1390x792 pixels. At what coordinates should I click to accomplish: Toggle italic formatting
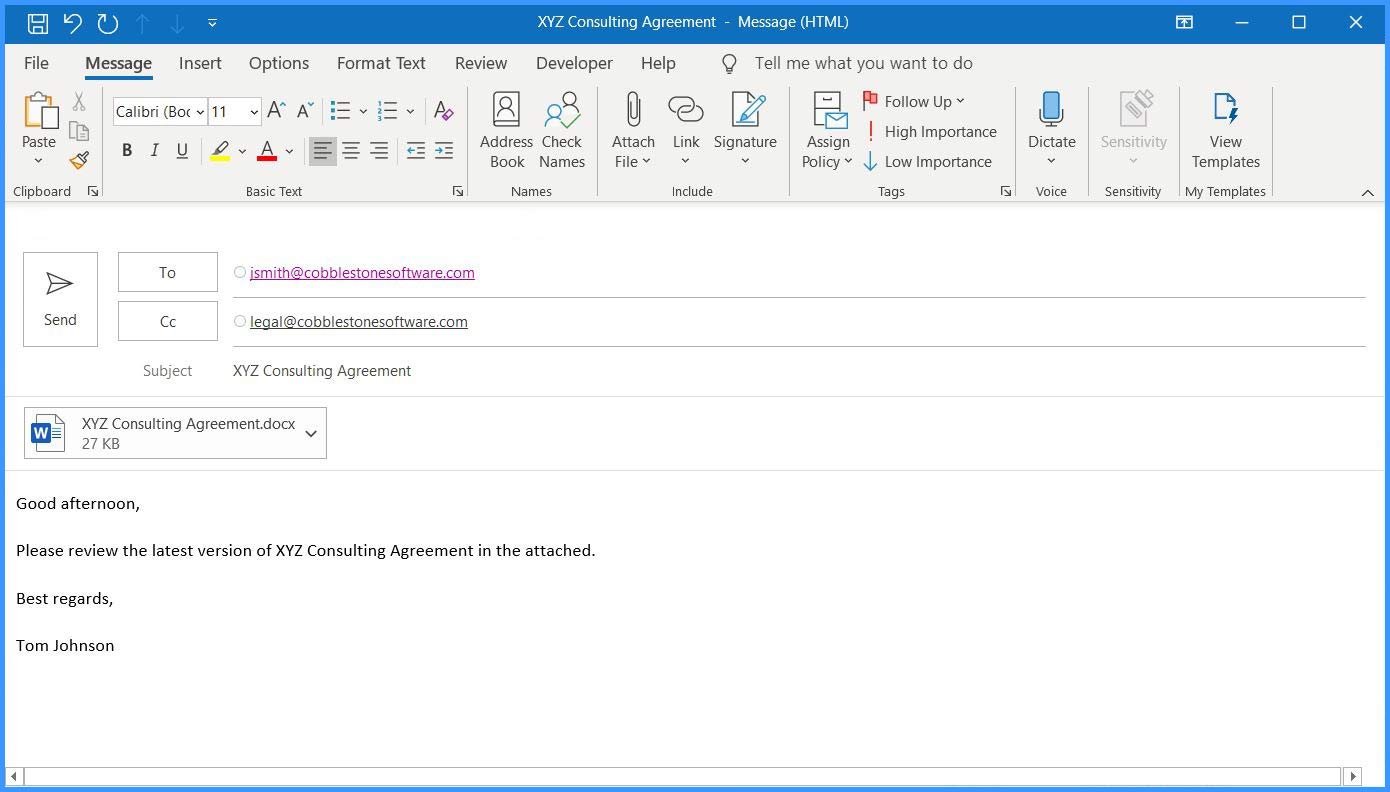pos(154,150)
